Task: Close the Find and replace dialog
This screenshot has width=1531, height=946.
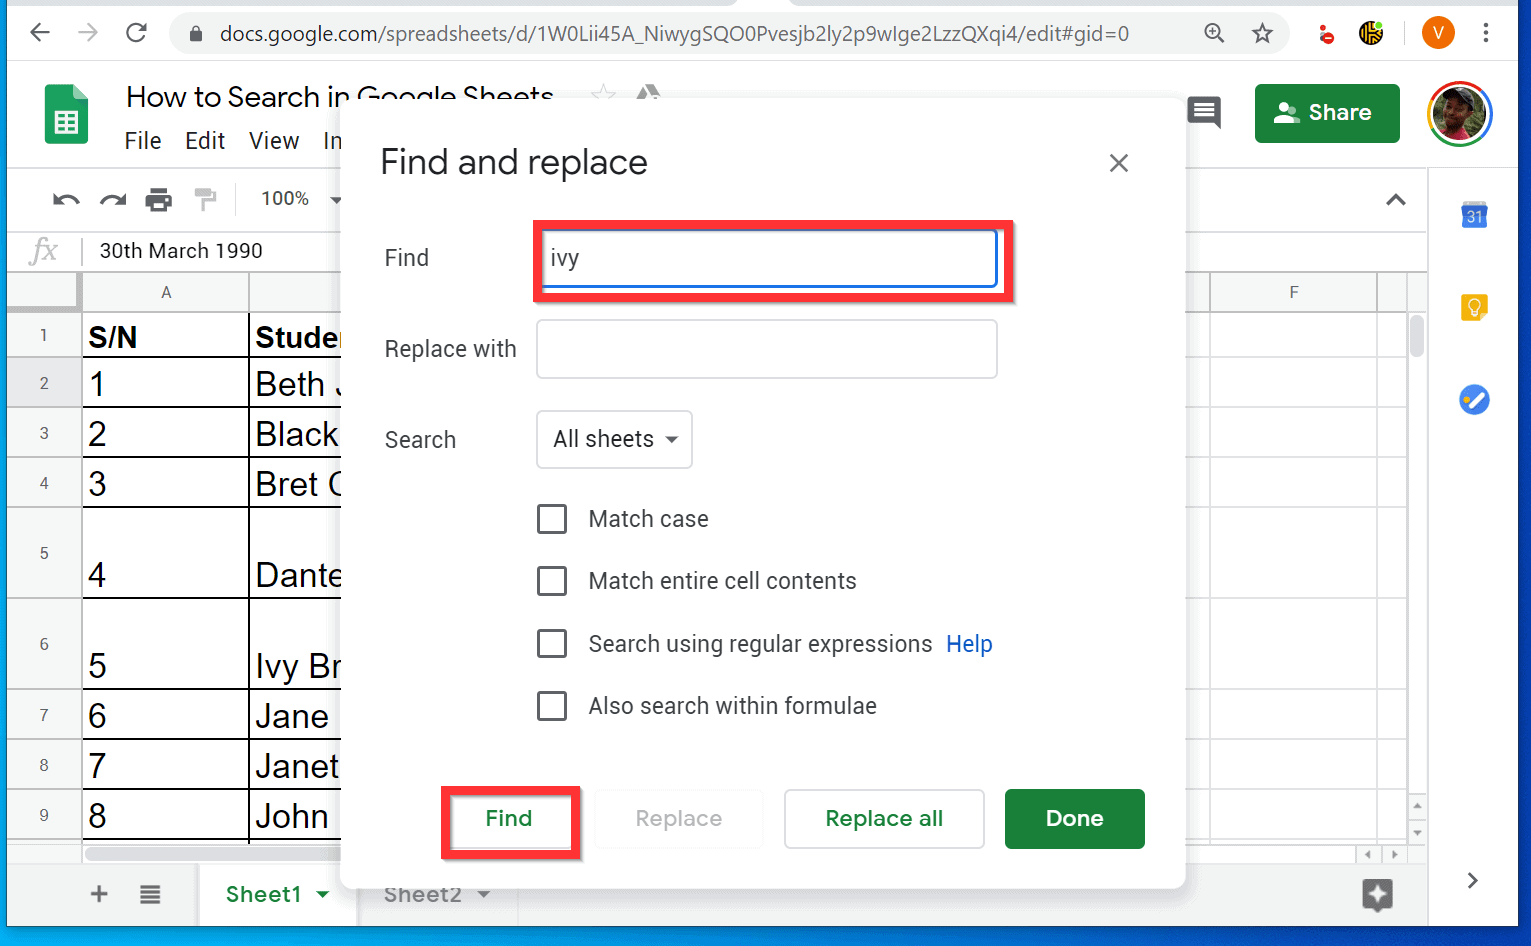Action: [1119, 163]
